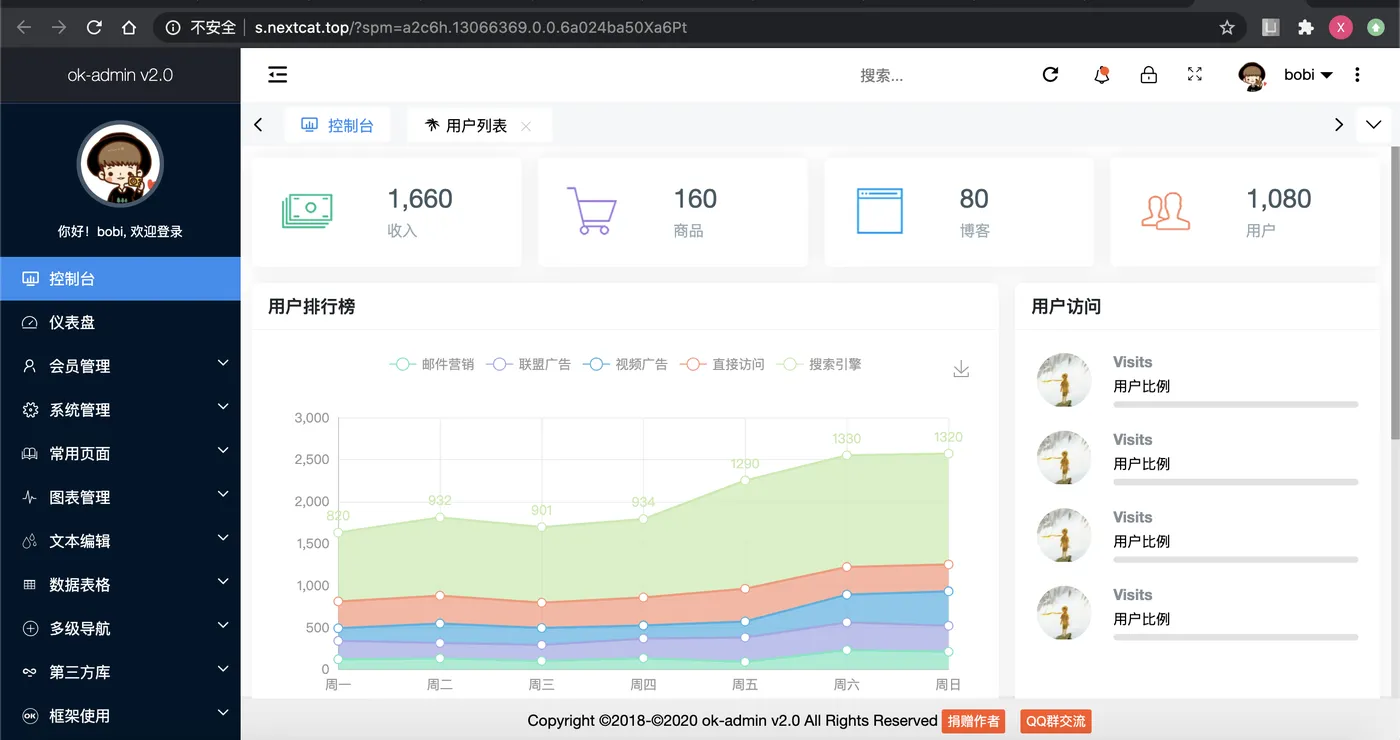The height and width of the screenshot is (740, 1400).
Task: Click the refresh icon in the admin header
Action: coord(1050,74)
